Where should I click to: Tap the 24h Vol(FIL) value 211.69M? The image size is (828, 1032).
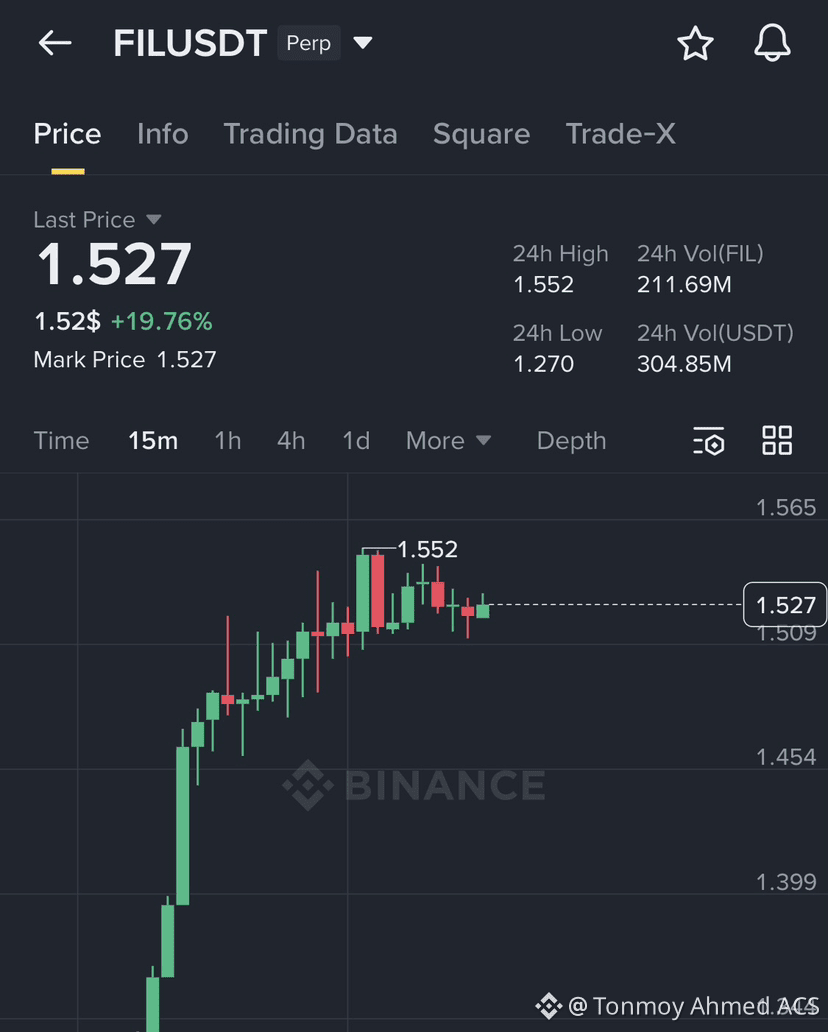[x=684, y=284]
